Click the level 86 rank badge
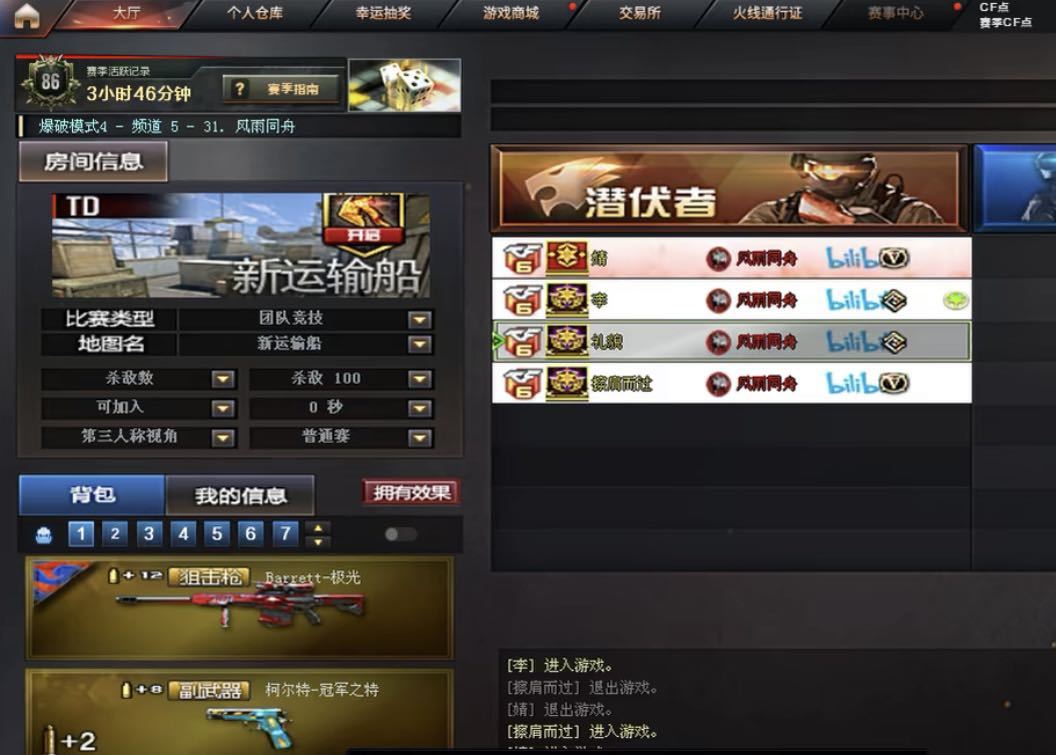The width and height of the screenshot is (1056, 755). coord(50,83)
